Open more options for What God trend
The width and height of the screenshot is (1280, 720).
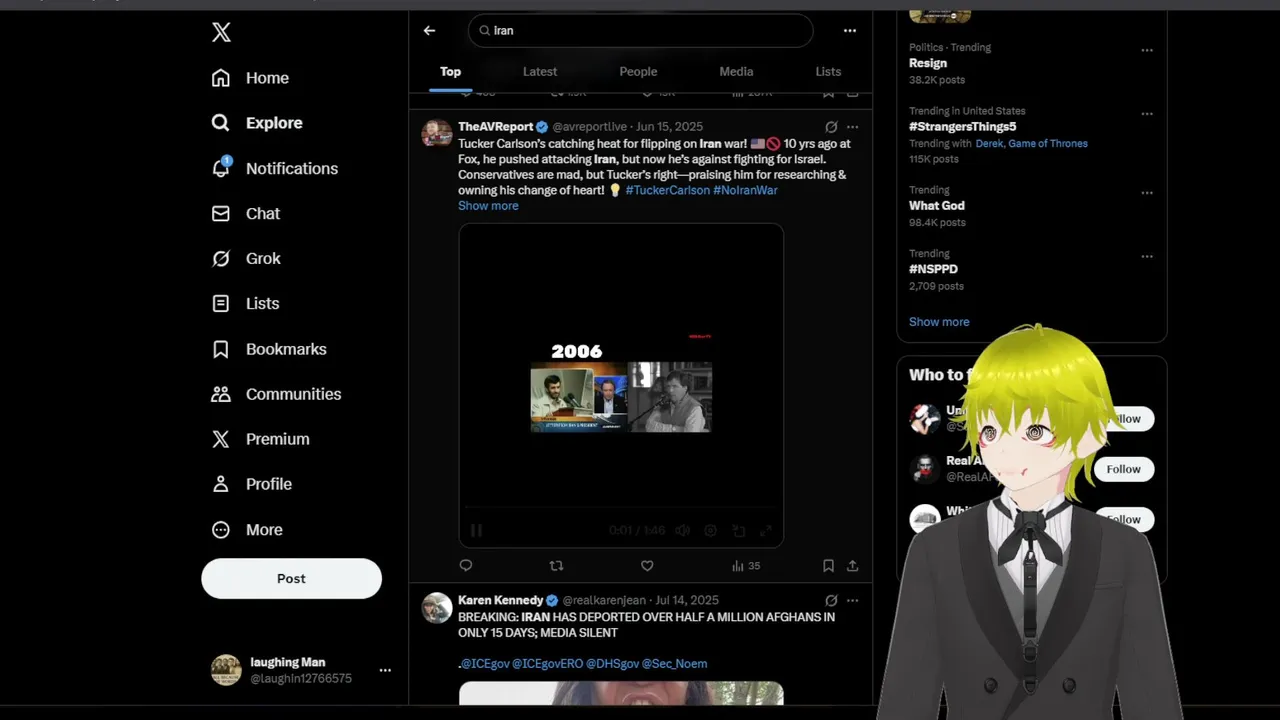1147,193
